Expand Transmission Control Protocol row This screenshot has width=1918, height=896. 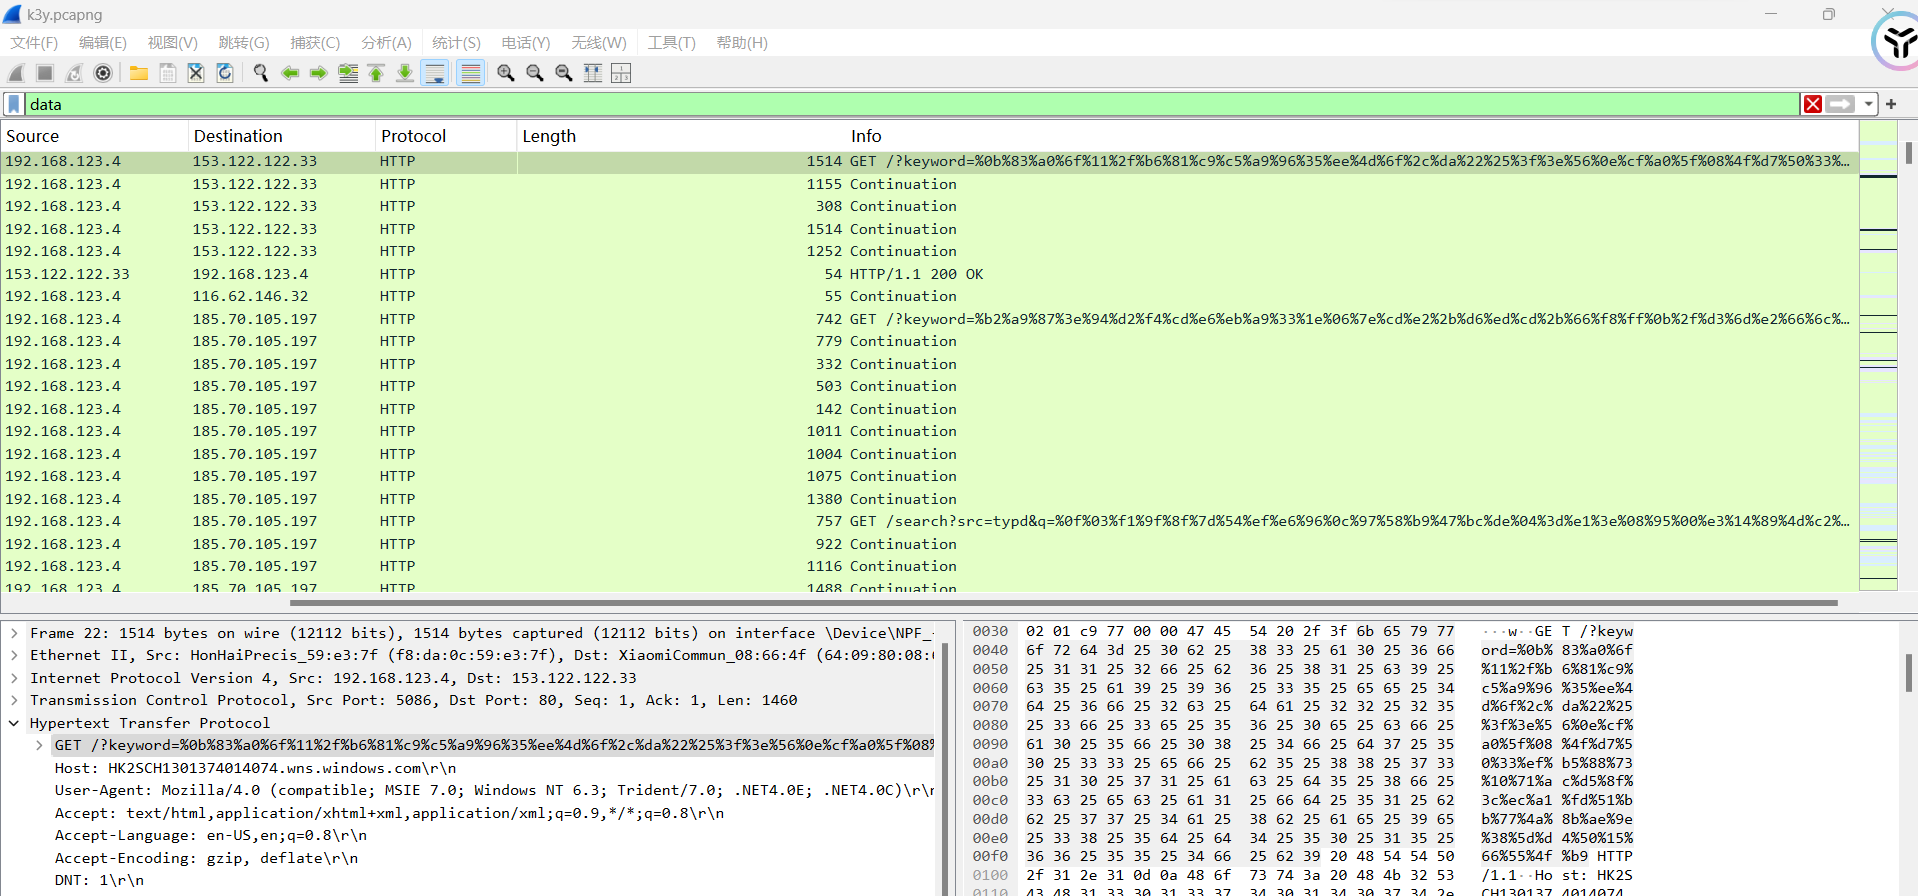14,701
